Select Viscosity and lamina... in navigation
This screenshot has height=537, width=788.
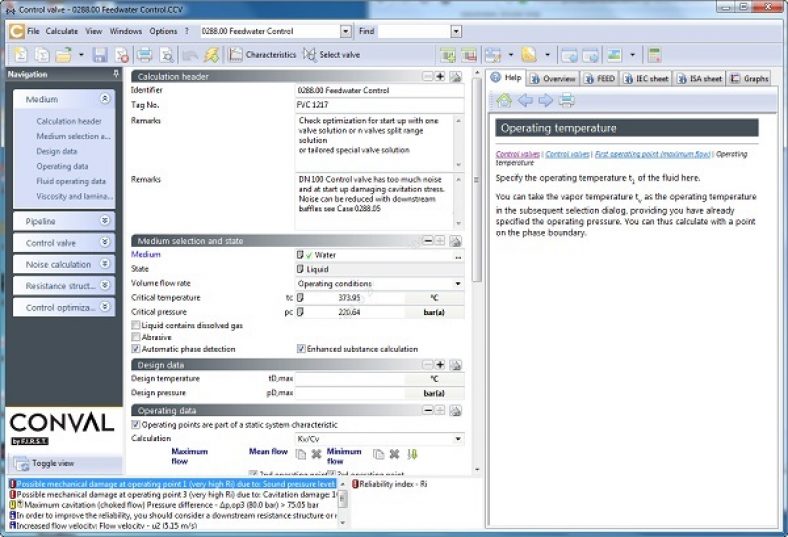[74, 196]
